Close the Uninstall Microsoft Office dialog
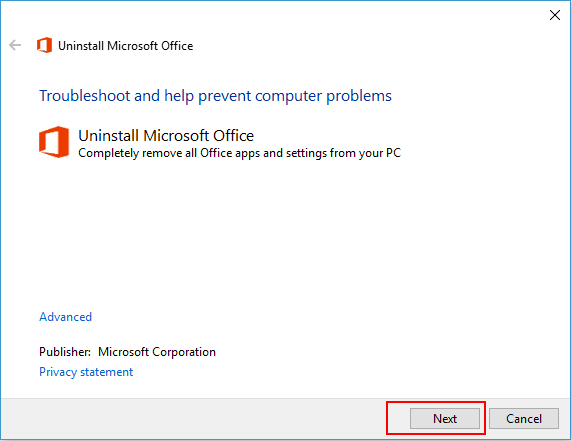The image size is (572, 441). [x=555, y=15]
